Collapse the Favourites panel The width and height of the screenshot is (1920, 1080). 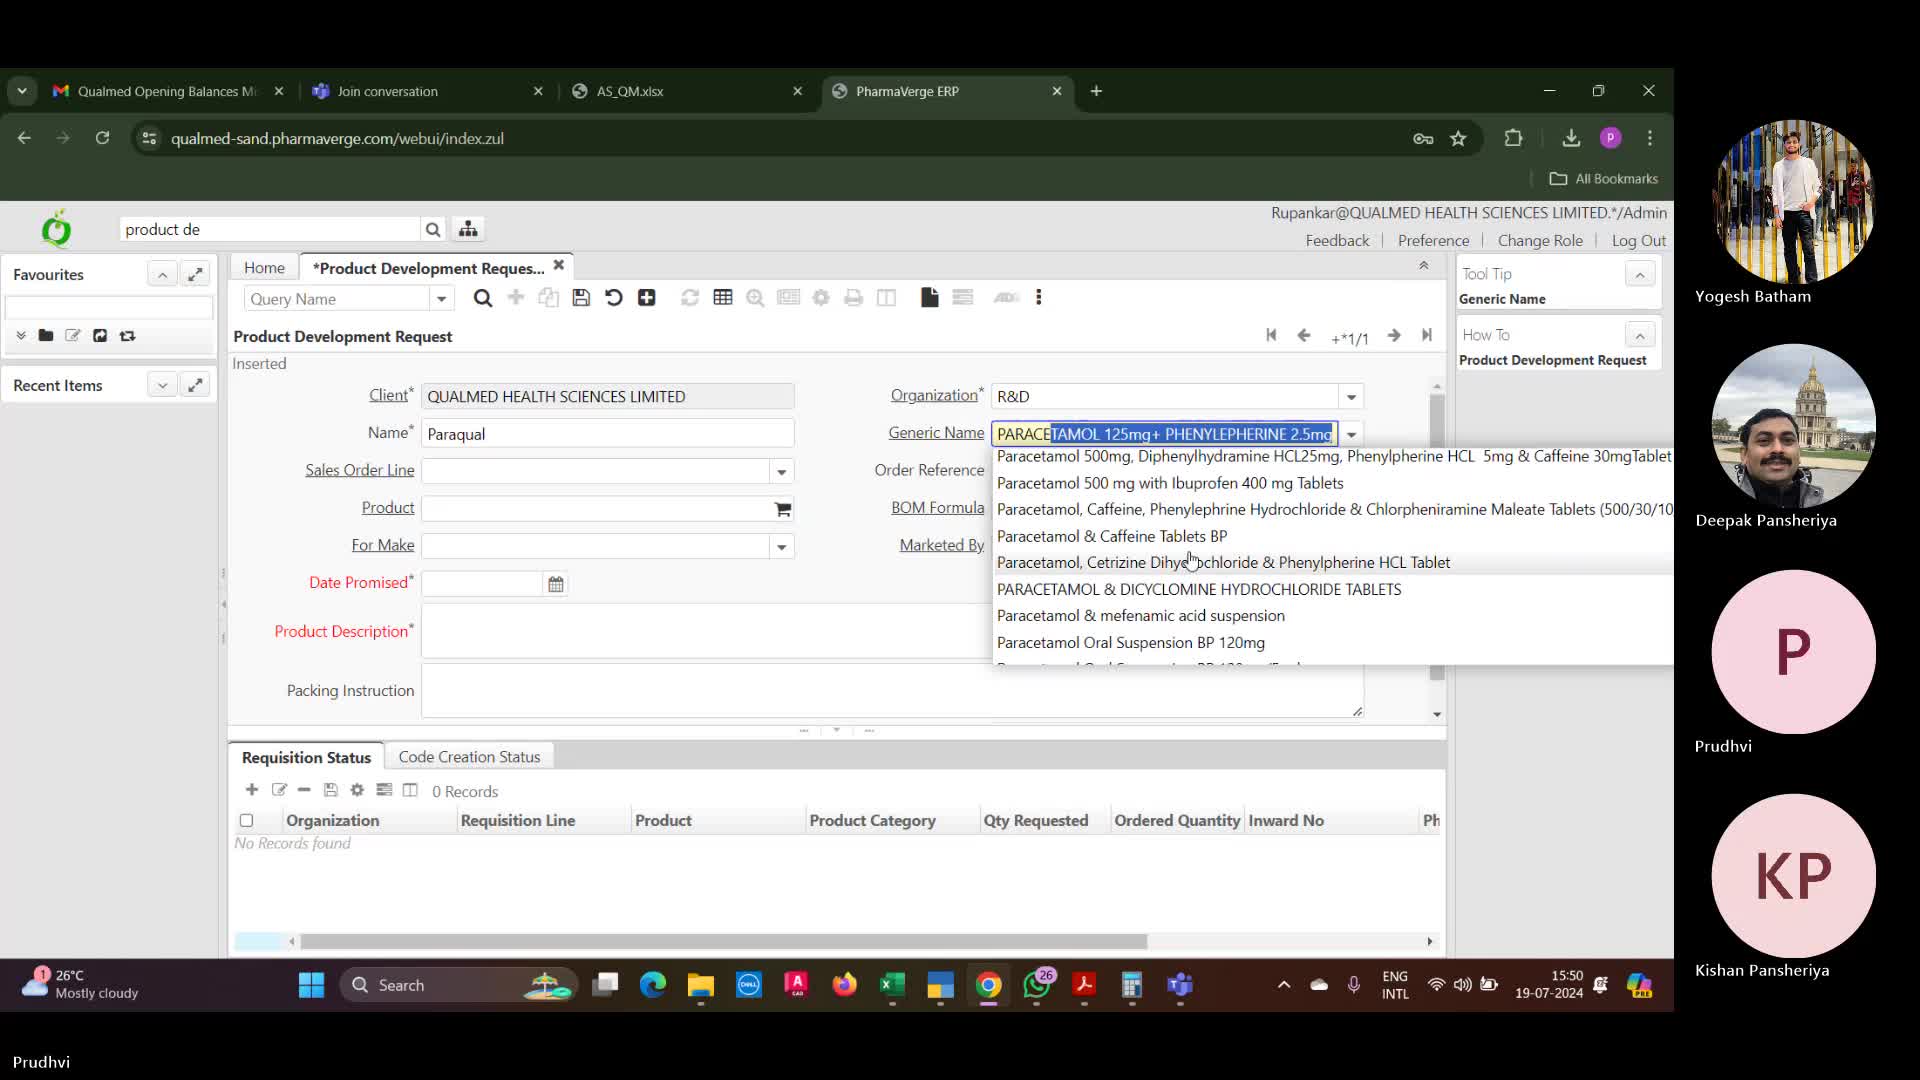[x=162, y=274]
